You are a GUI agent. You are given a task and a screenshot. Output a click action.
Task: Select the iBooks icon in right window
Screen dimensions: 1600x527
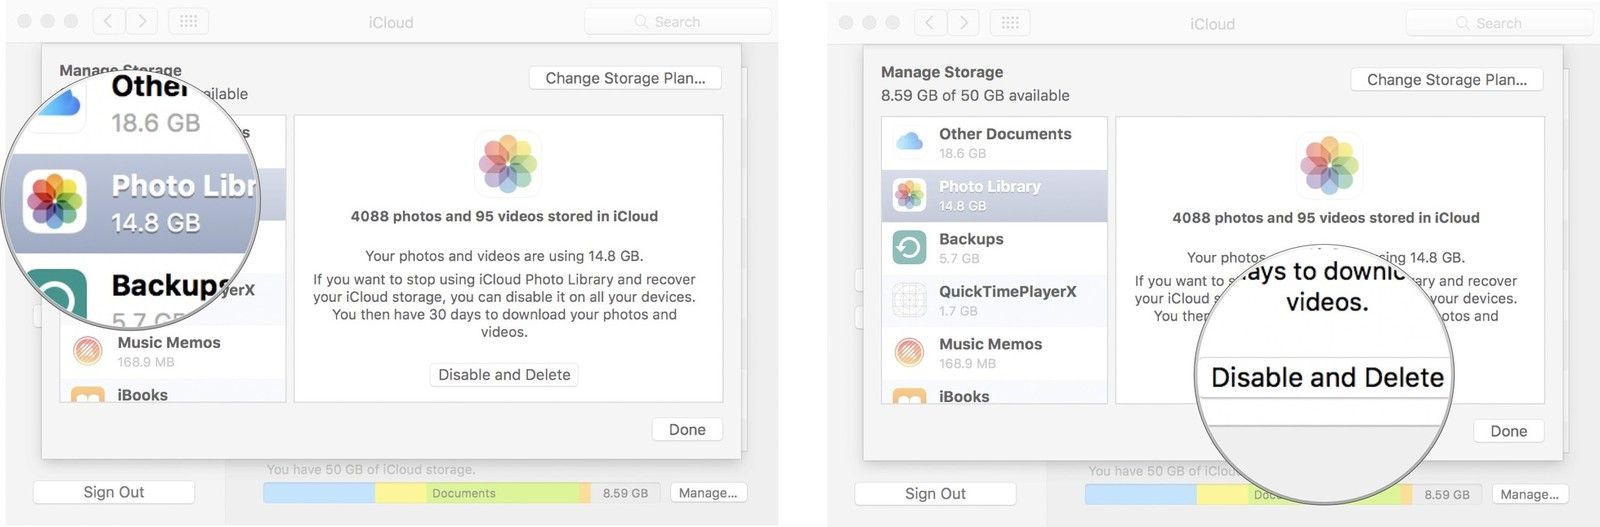tap(909, 396)
